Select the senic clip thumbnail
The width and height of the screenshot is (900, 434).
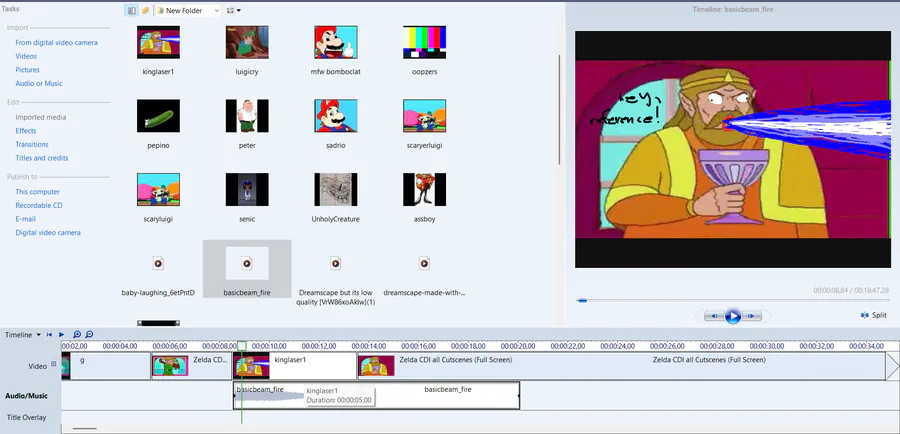247,189
